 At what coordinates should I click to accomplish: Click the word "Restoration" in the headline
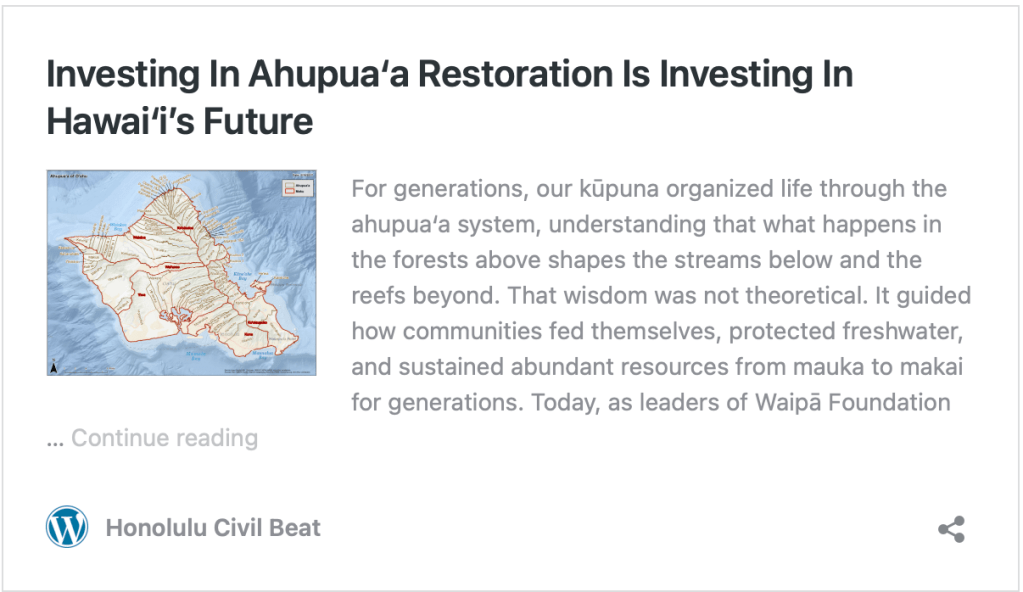pos(458,76)
